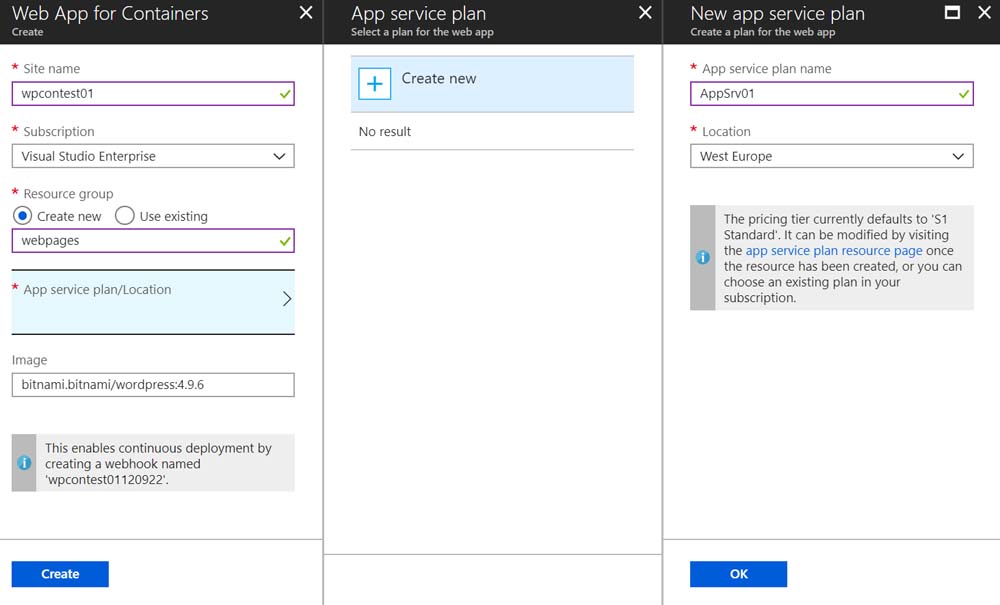Viewport: 1000px width, 605px height.
Task: Close the App service plan blade
Action: tap(645, 13)
